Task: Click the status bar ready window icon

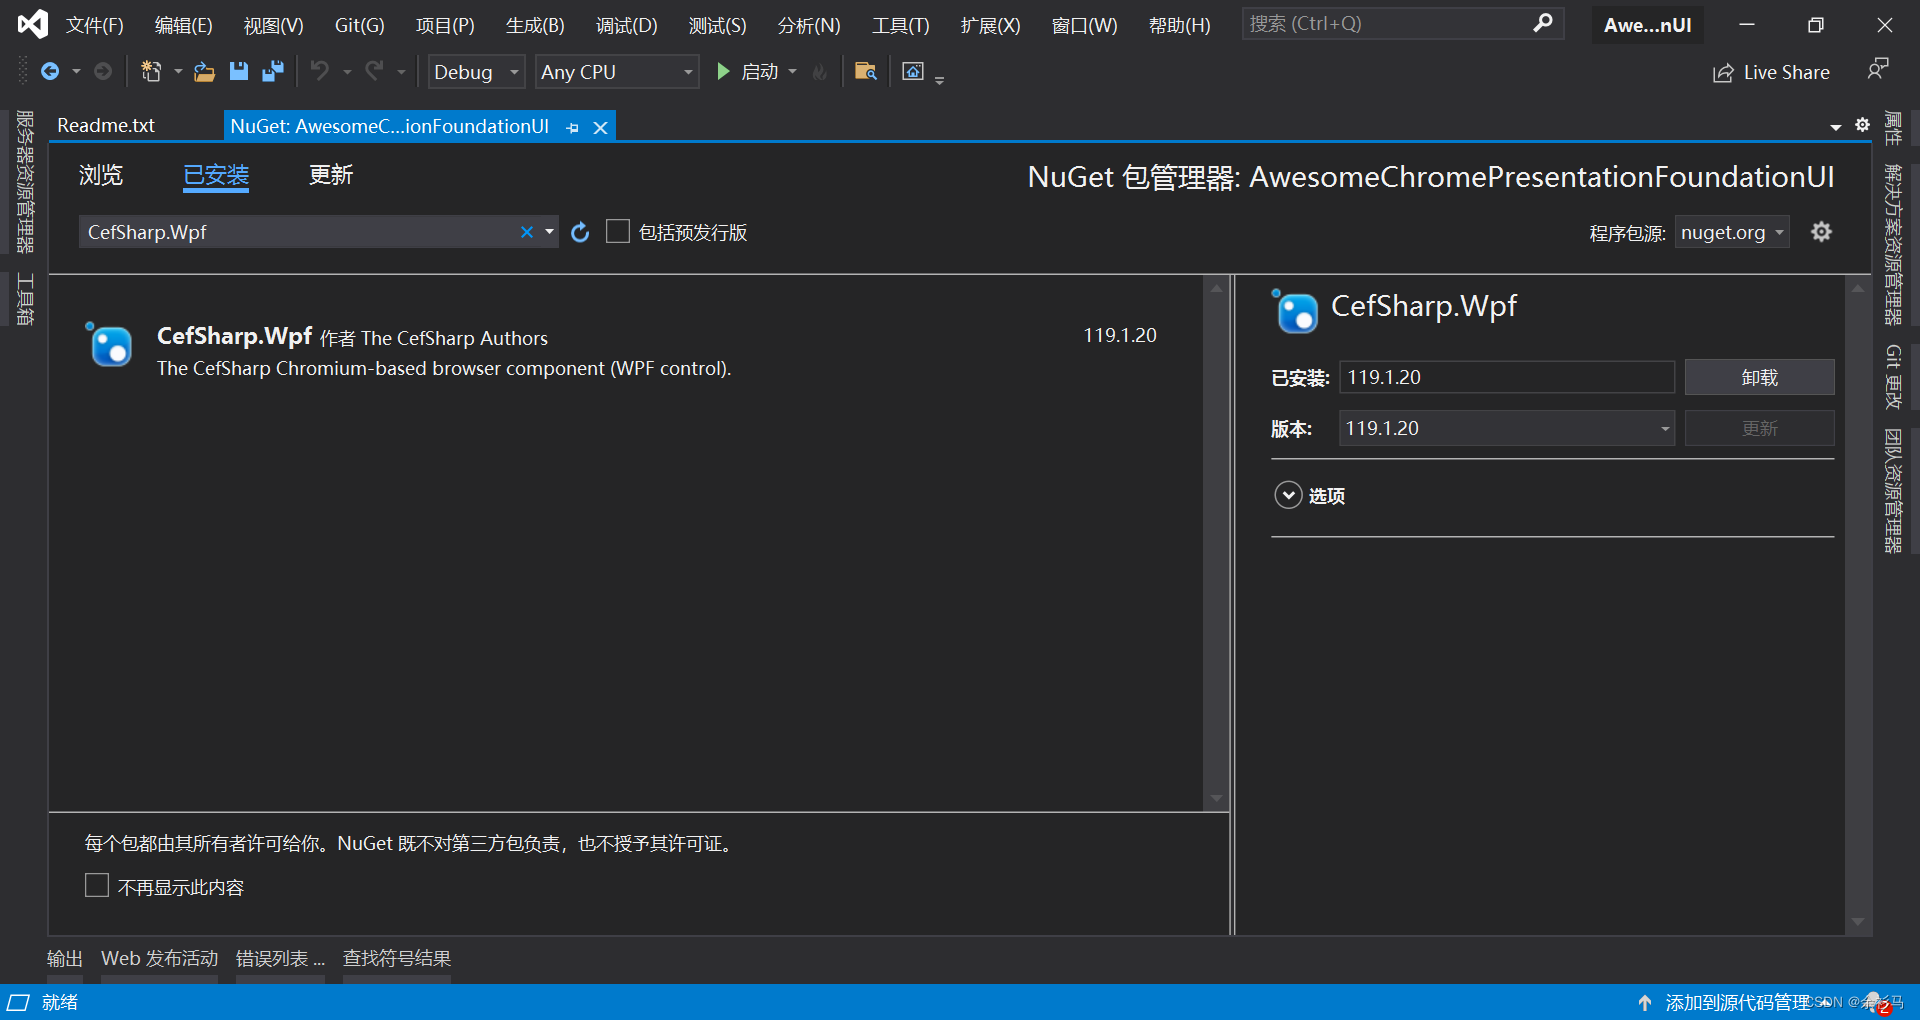Action: click(18, 1002)
